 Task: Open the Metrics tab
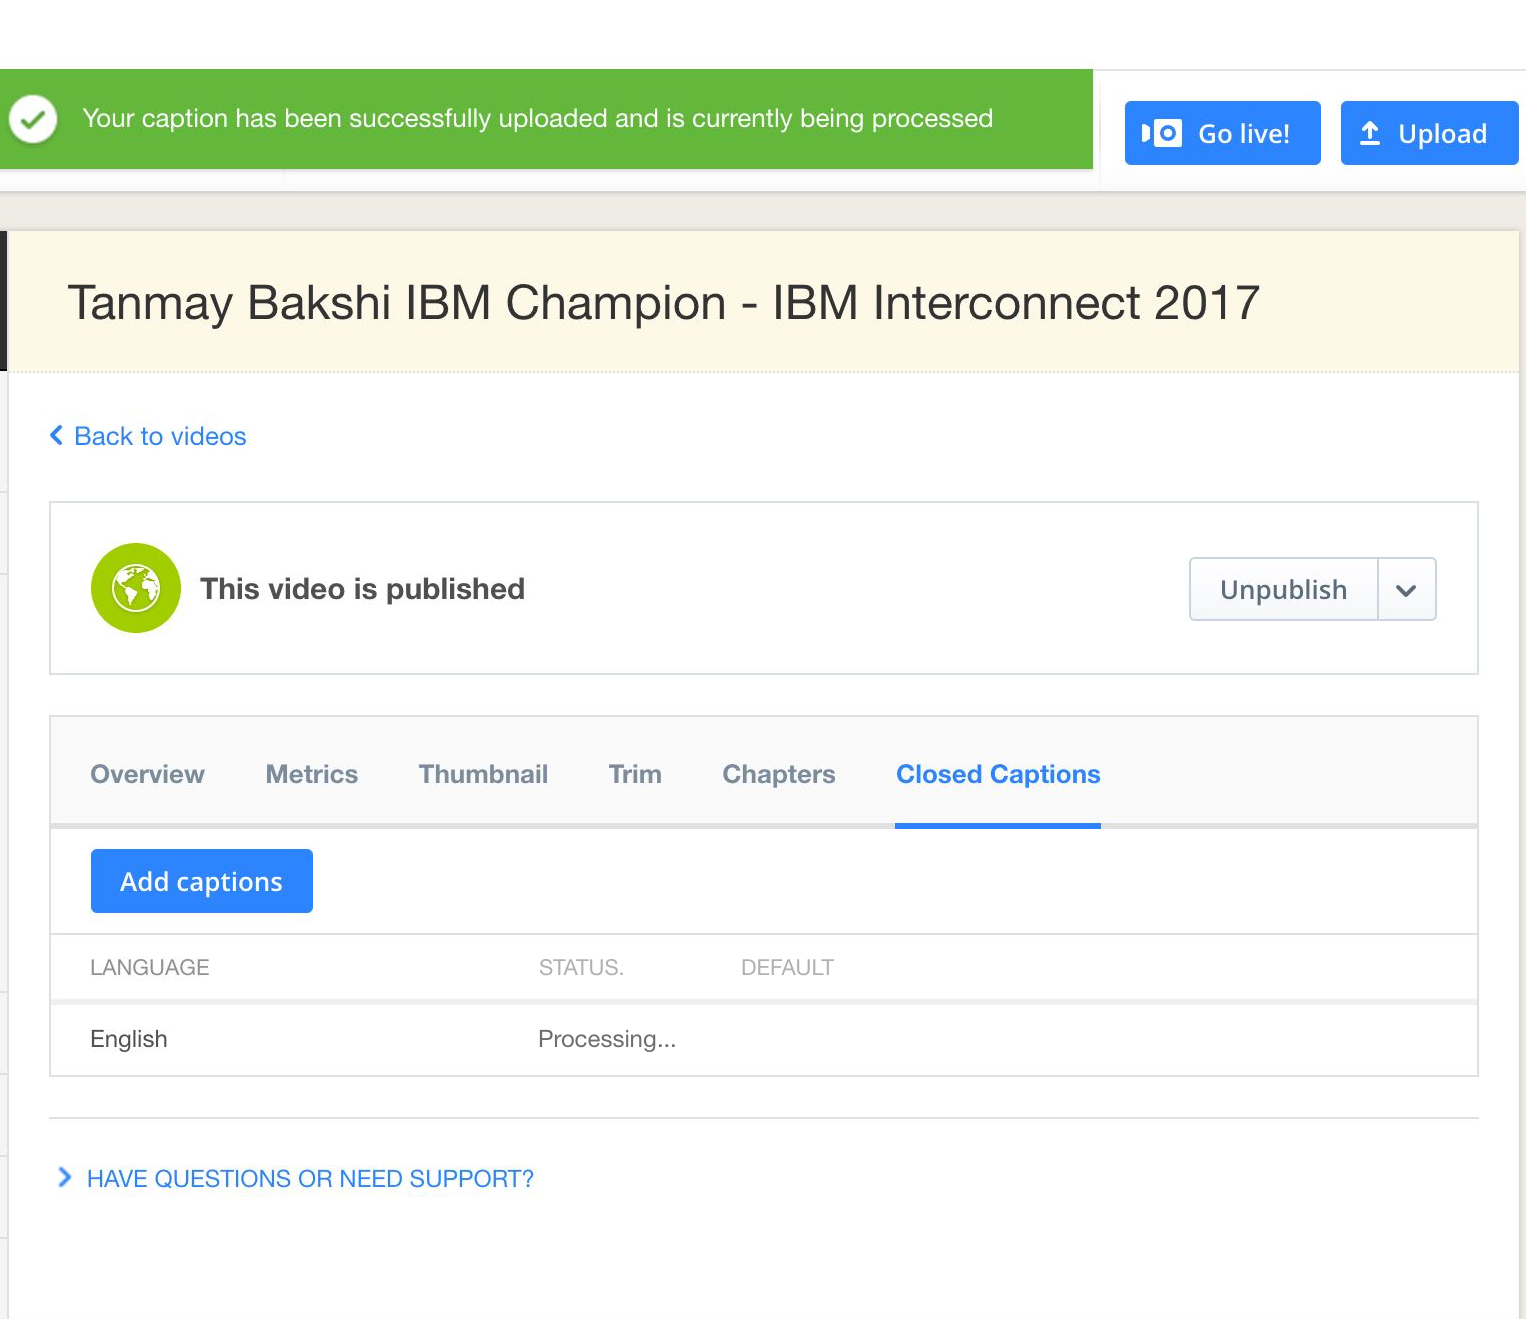coord(311,774)
